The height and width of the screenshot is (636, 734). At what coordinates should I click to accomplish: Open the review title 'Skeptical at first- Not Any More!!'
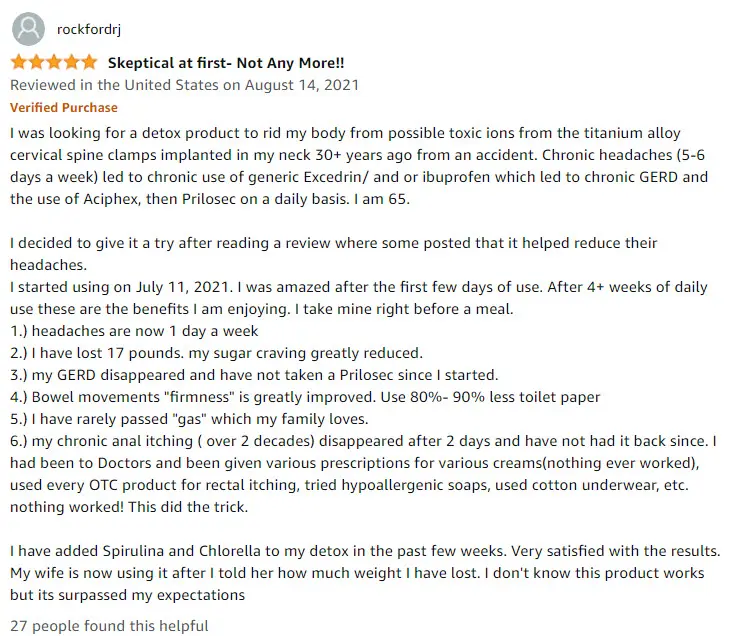point(226,63)
